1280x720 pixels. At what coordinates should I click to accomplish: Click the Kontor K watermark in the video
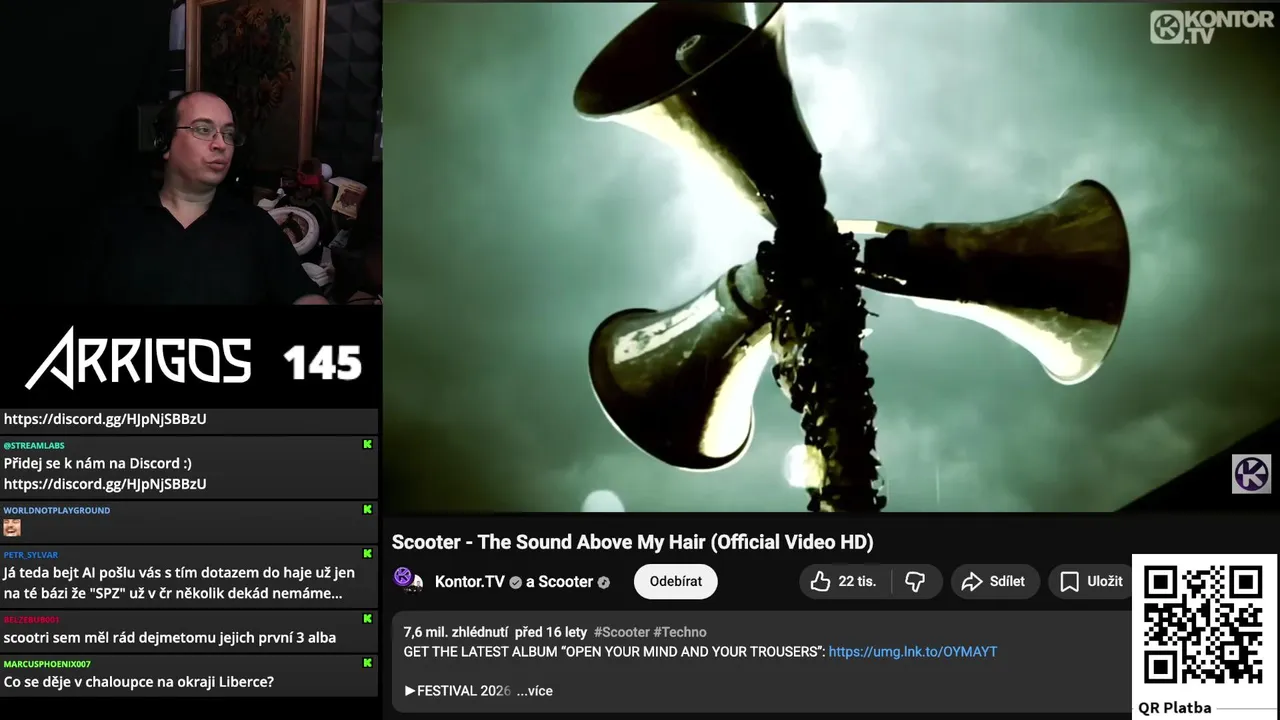click(1251, 474)
